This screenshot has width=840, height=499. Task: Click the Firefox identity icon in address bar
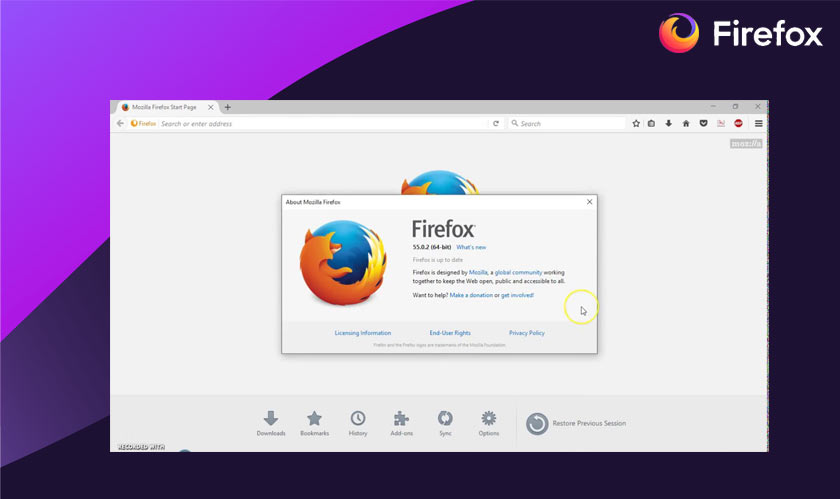point(143,123)
